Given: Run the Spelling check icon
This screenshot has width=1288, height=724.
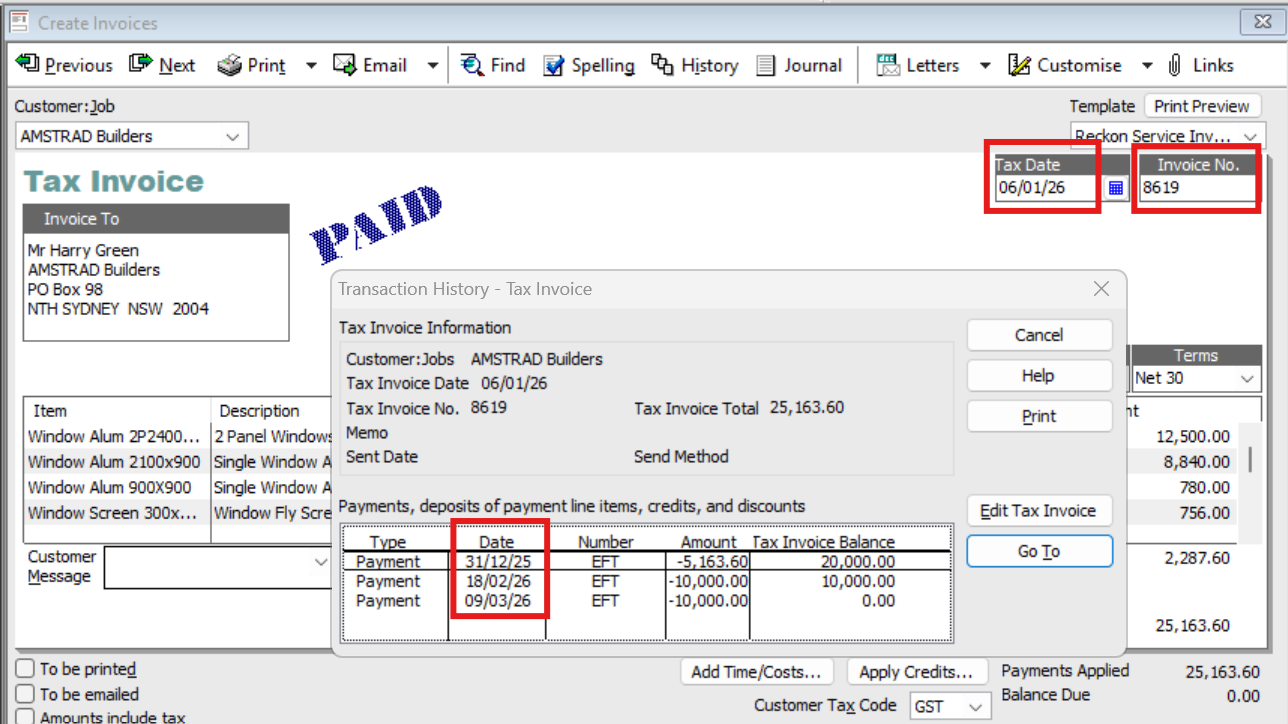Looking at the screenshot, I should pos(554,65).
